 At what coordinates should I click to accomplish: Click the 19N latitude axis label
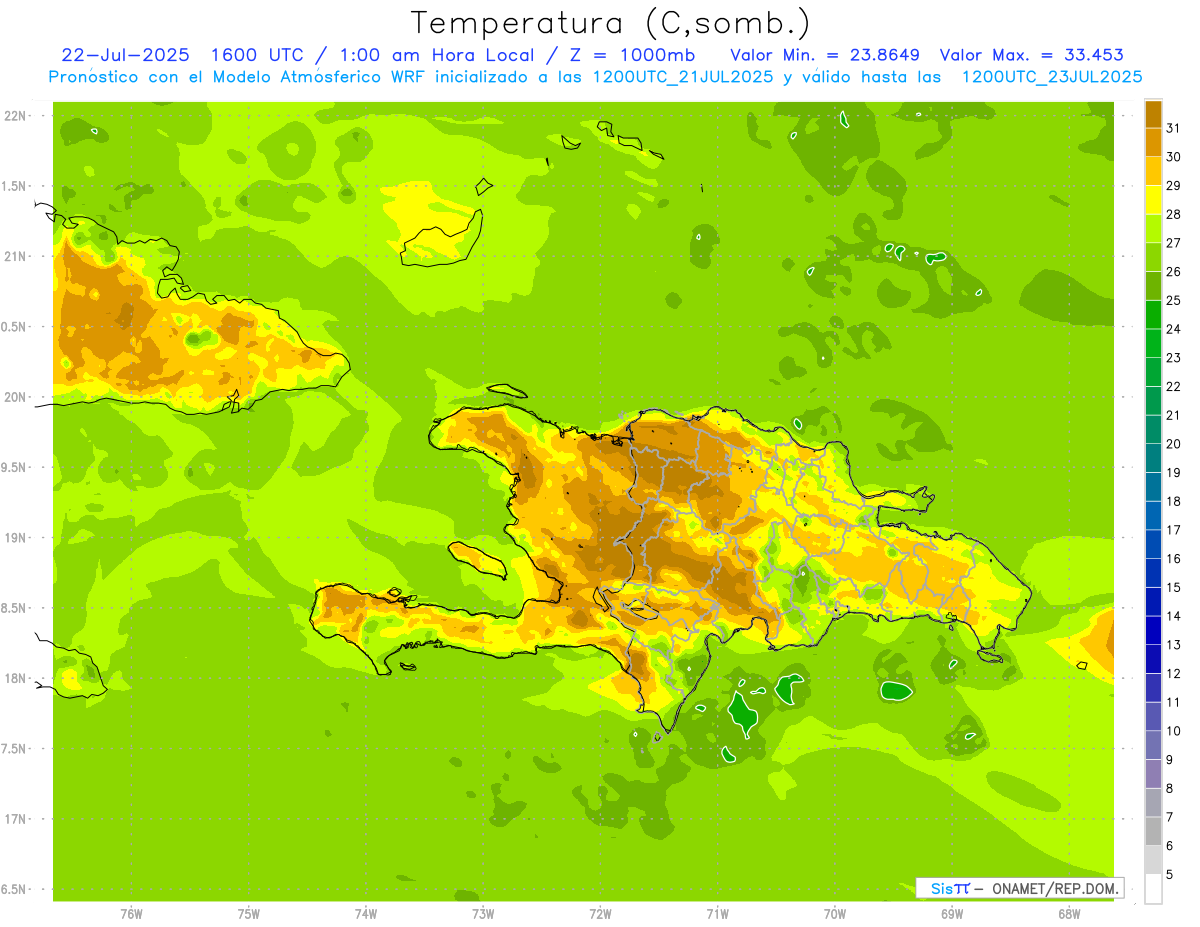[15, 538]
